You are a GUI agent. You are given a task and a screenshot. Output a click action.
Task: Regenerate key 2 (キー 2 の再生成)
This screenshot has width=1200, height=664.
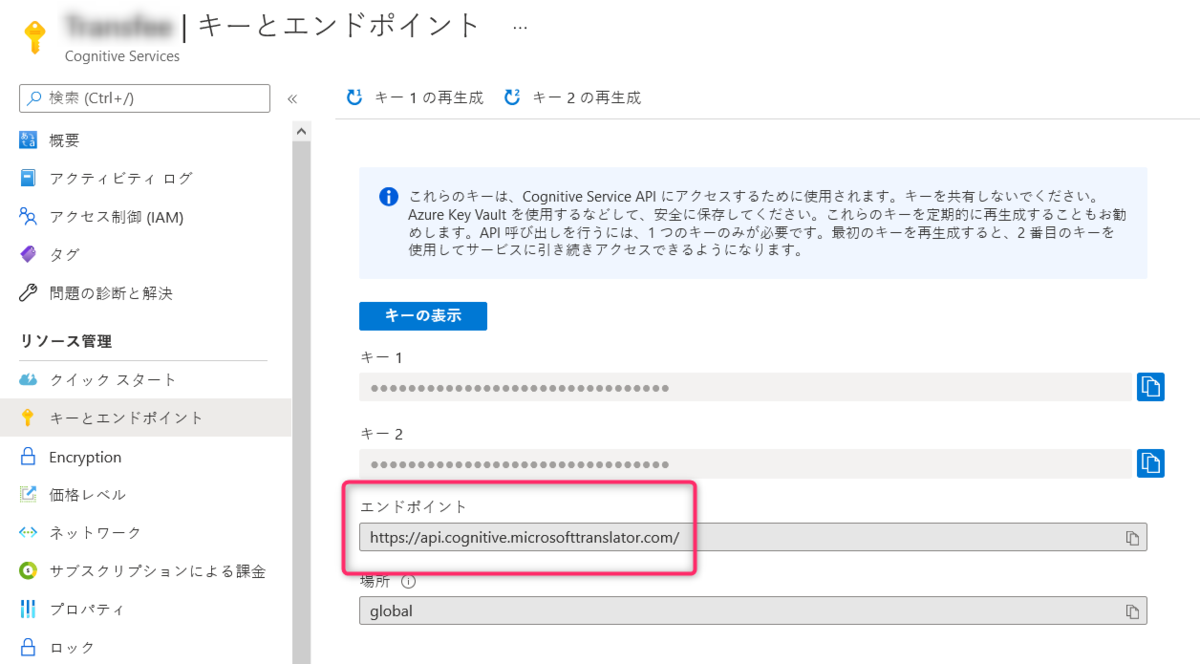572,97
